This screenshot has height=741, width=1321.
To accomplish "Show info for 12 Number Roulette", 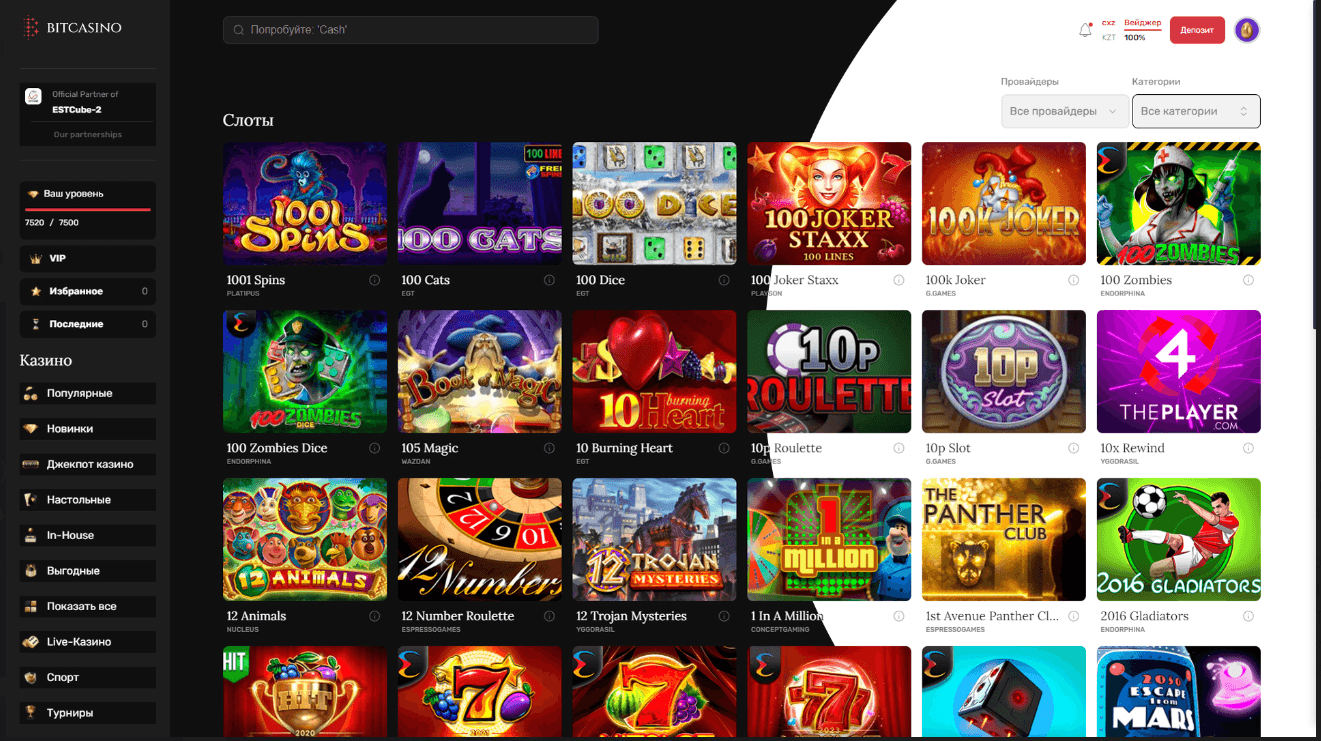I will (x=549, y=616).
